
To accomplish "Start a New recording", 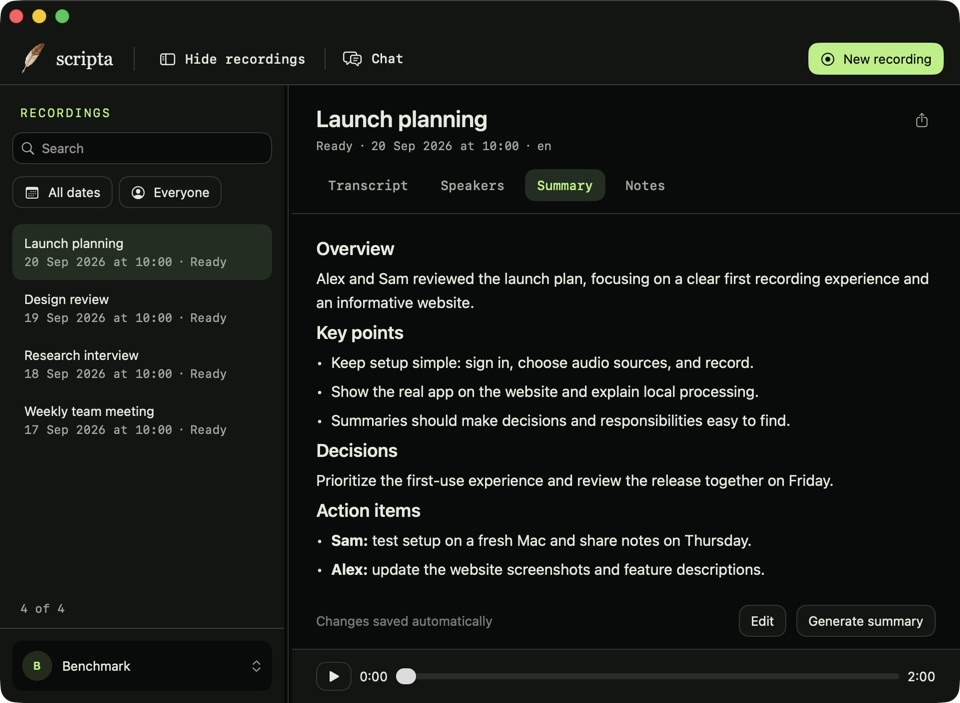I will click(876, 59).
